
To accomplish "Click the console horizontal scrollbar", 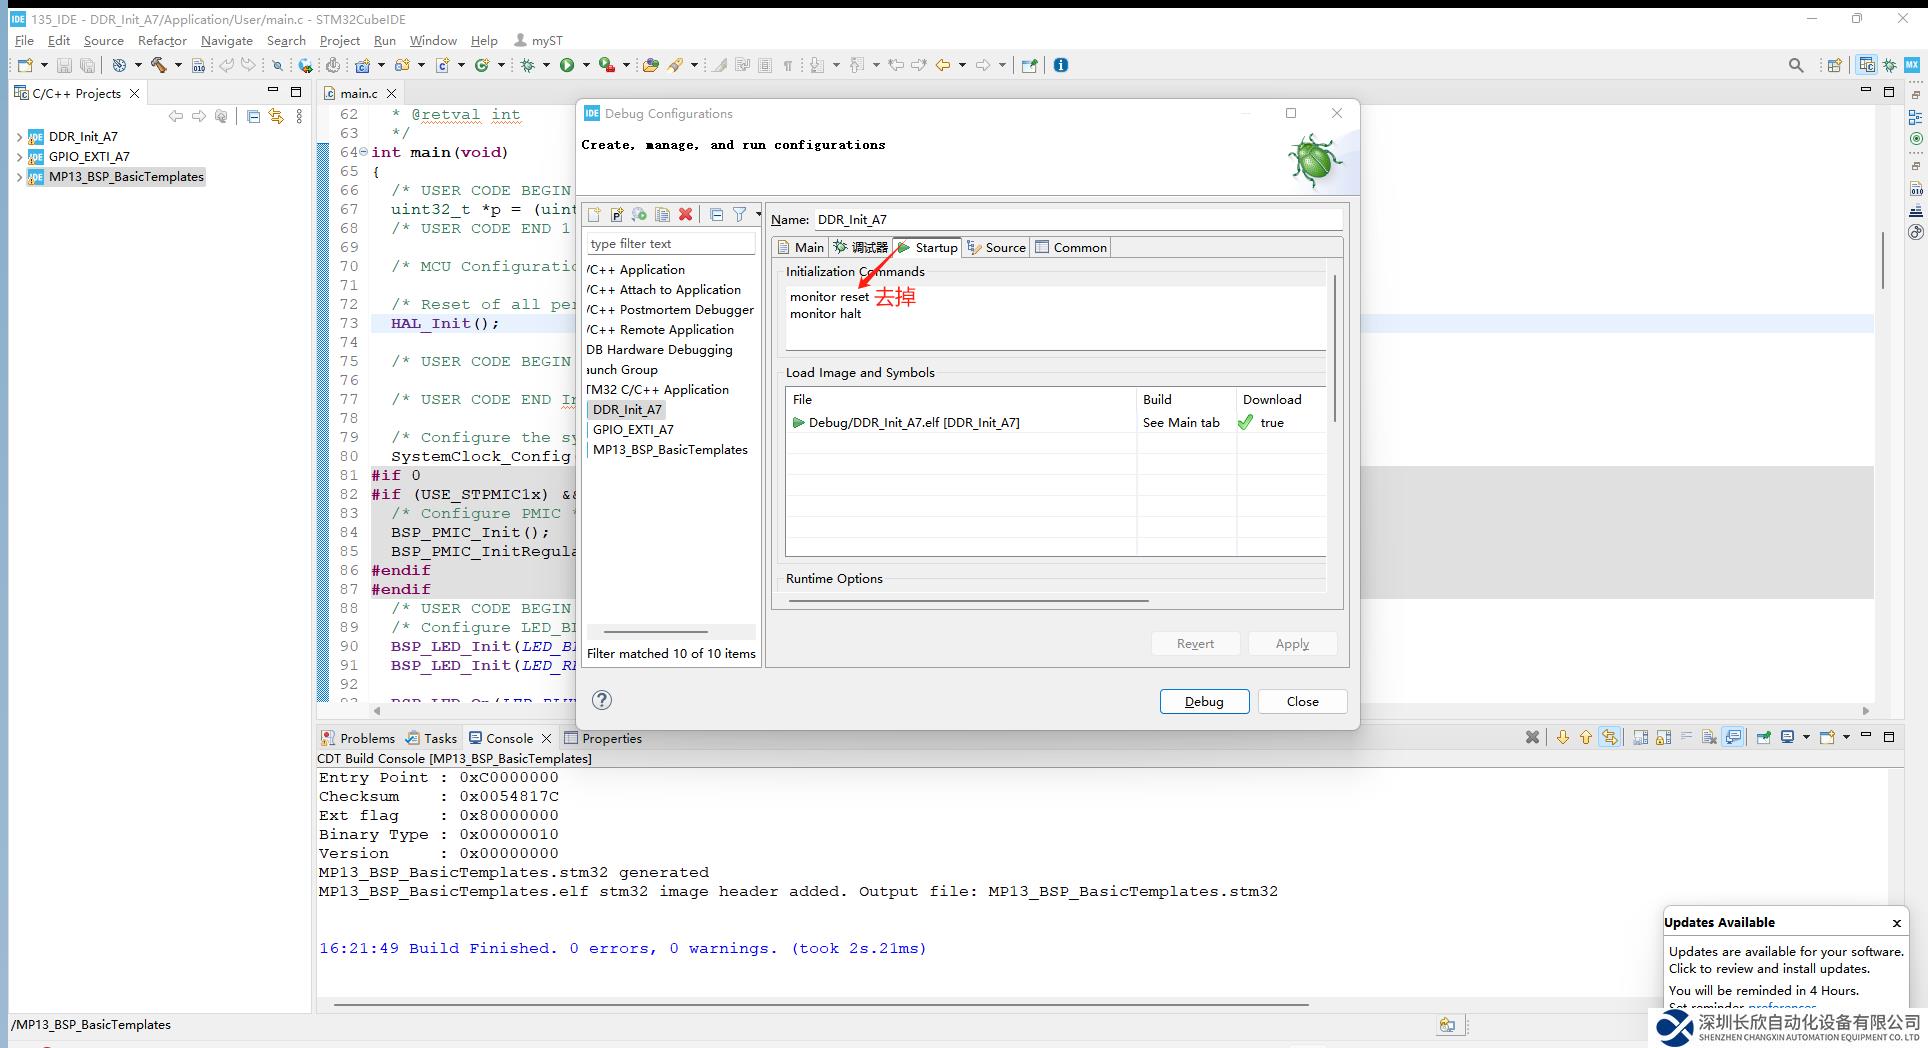I will click(x=820, y=1004).
